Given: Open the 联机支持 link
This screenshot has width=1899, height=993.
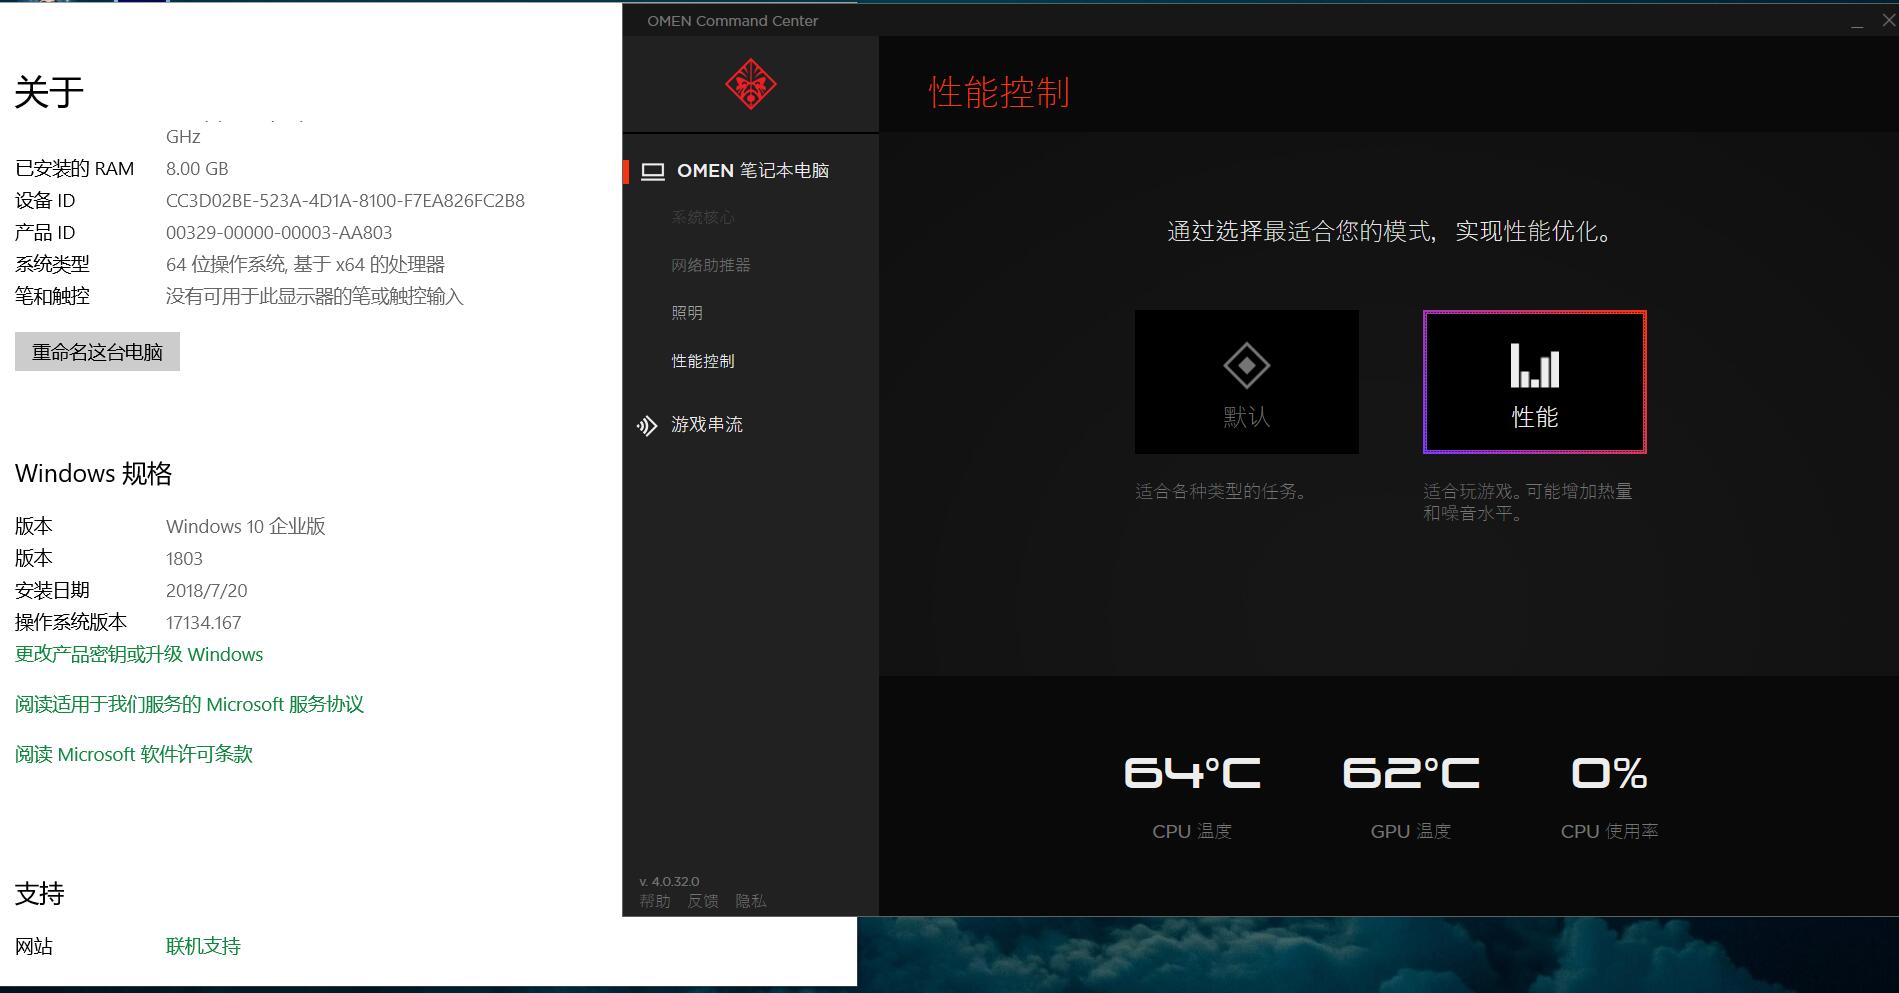Looking at the screenshot, I should click(x=203, y=946).
